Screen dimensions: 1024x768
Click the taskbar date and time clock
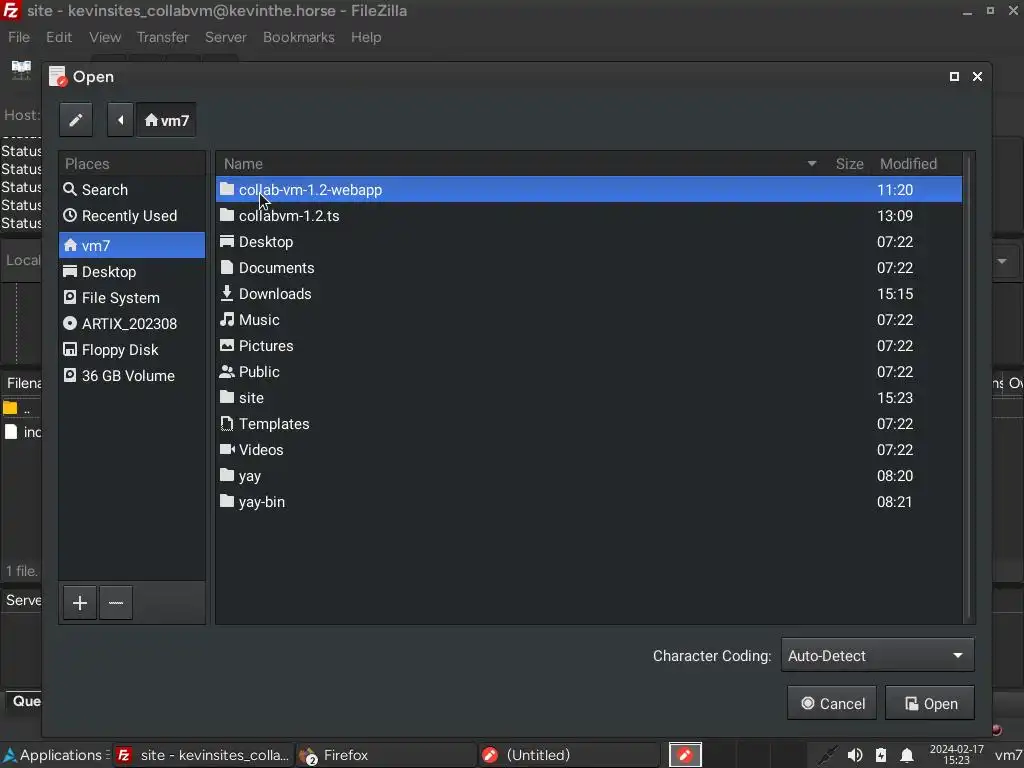(x=956, y=755)
